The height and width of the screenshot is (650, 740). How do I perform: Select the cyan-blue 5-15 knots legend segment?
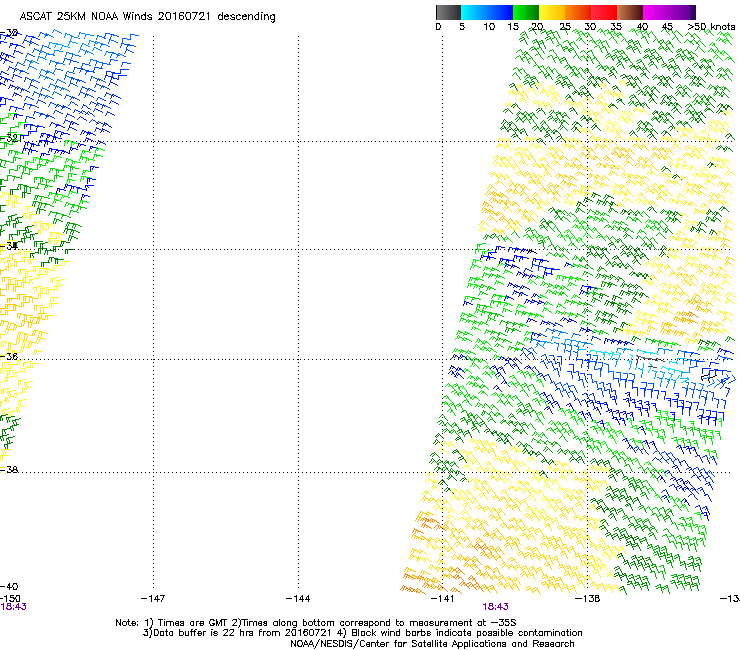[487, 12]
